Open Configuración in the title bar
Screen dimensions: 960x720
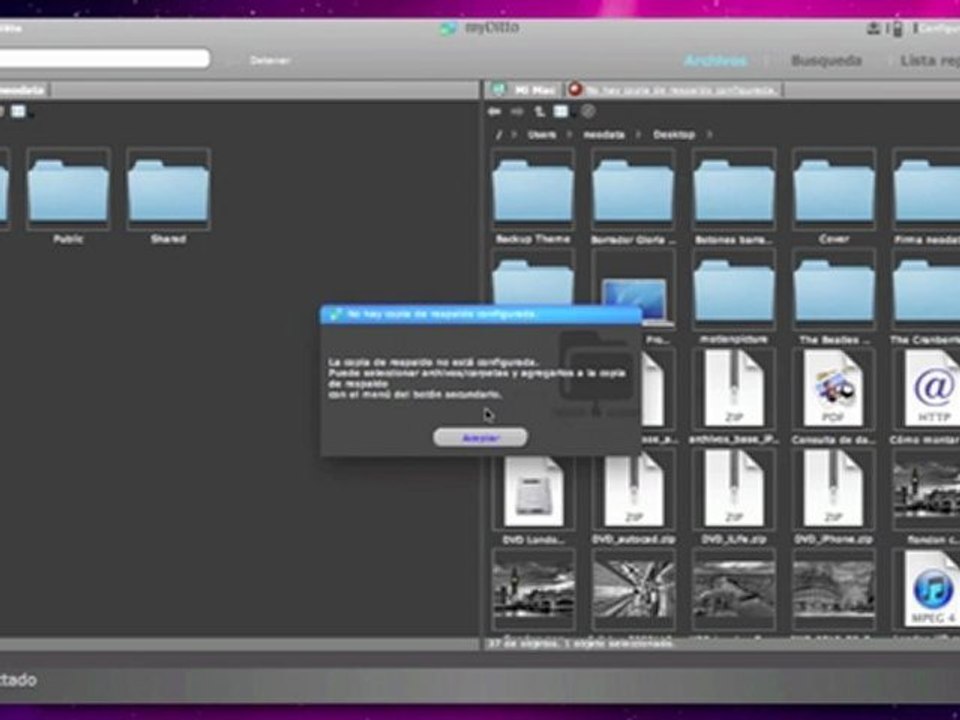coord(940,29)
